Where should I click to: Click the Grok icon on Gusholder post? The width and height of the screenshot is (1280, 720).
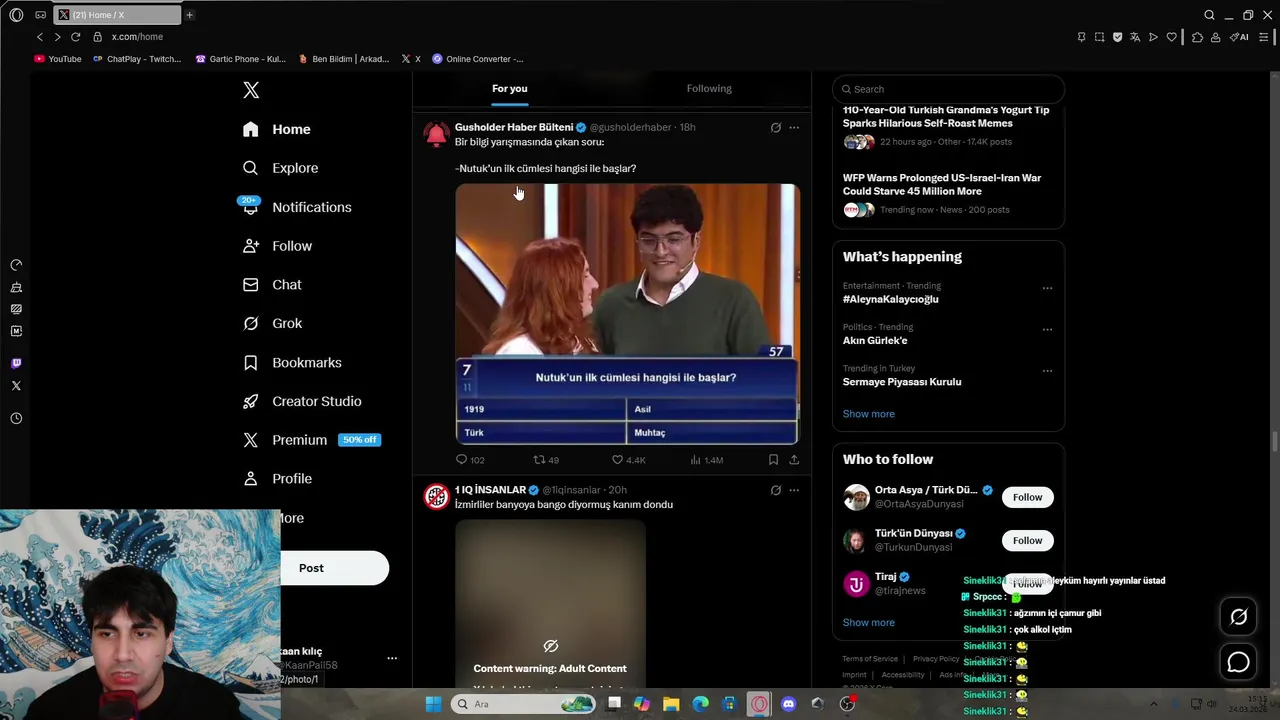pyautogui.click(x=775, y=128)
